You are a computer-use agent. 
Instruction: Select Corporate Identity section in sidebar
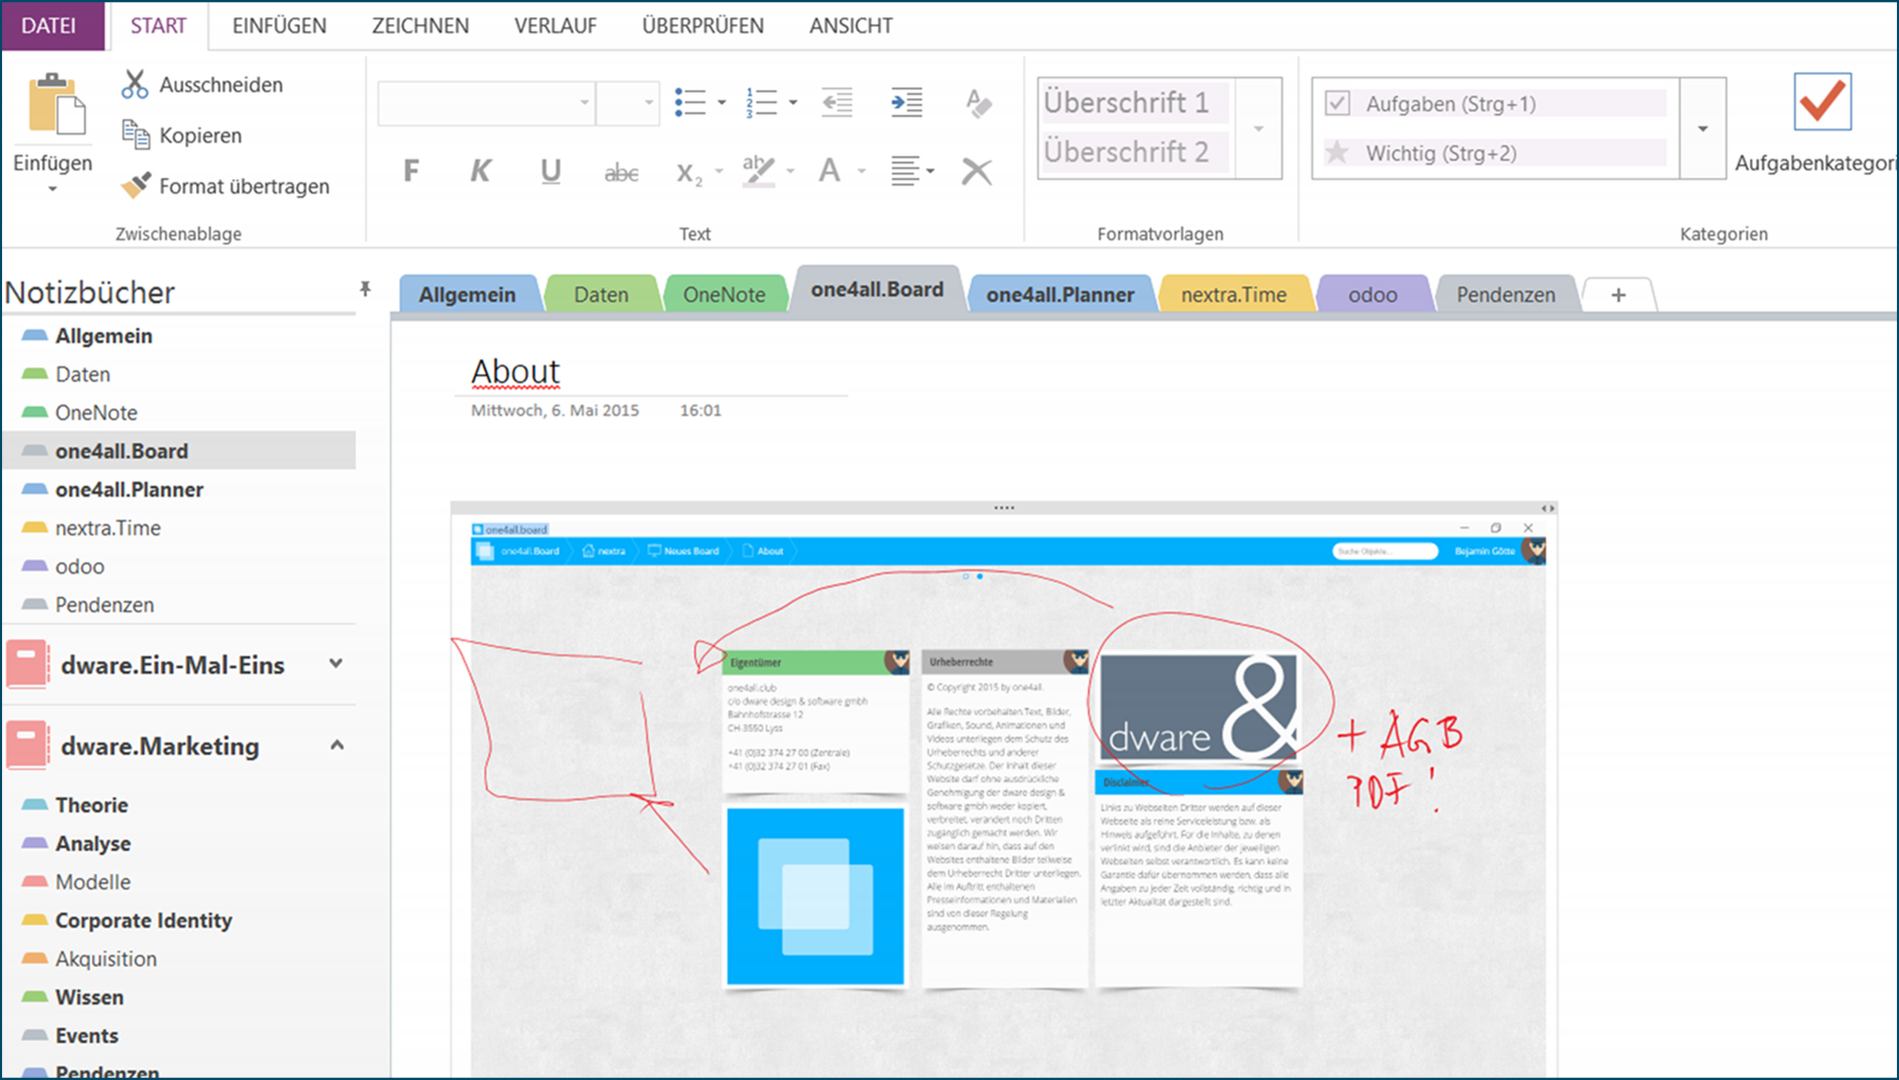coord(143,920)
